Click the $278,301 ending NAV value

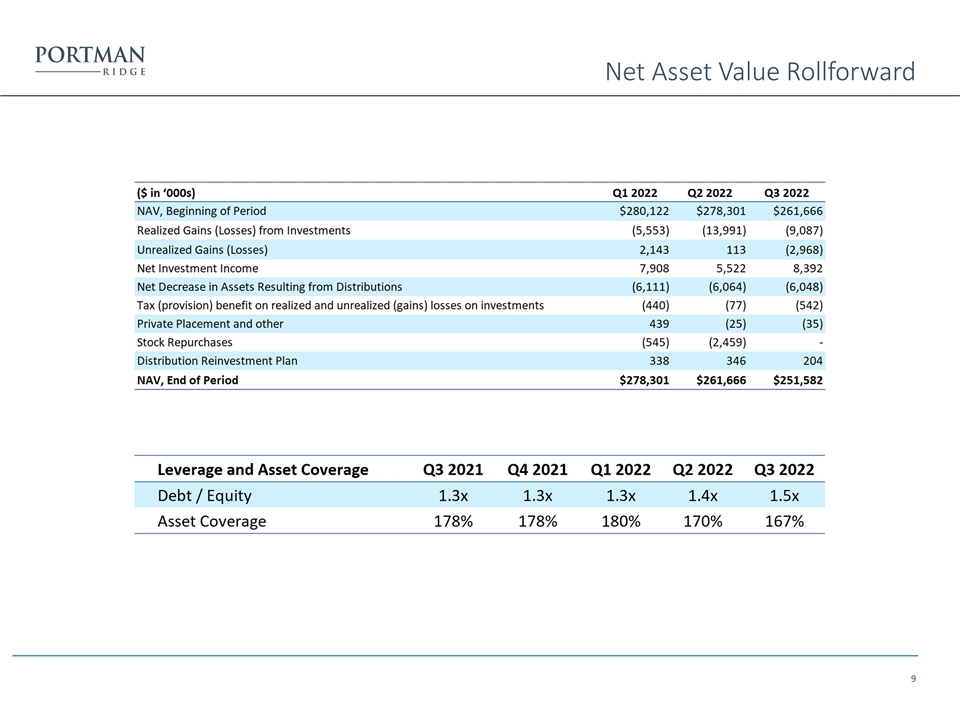tap(644, 380)
